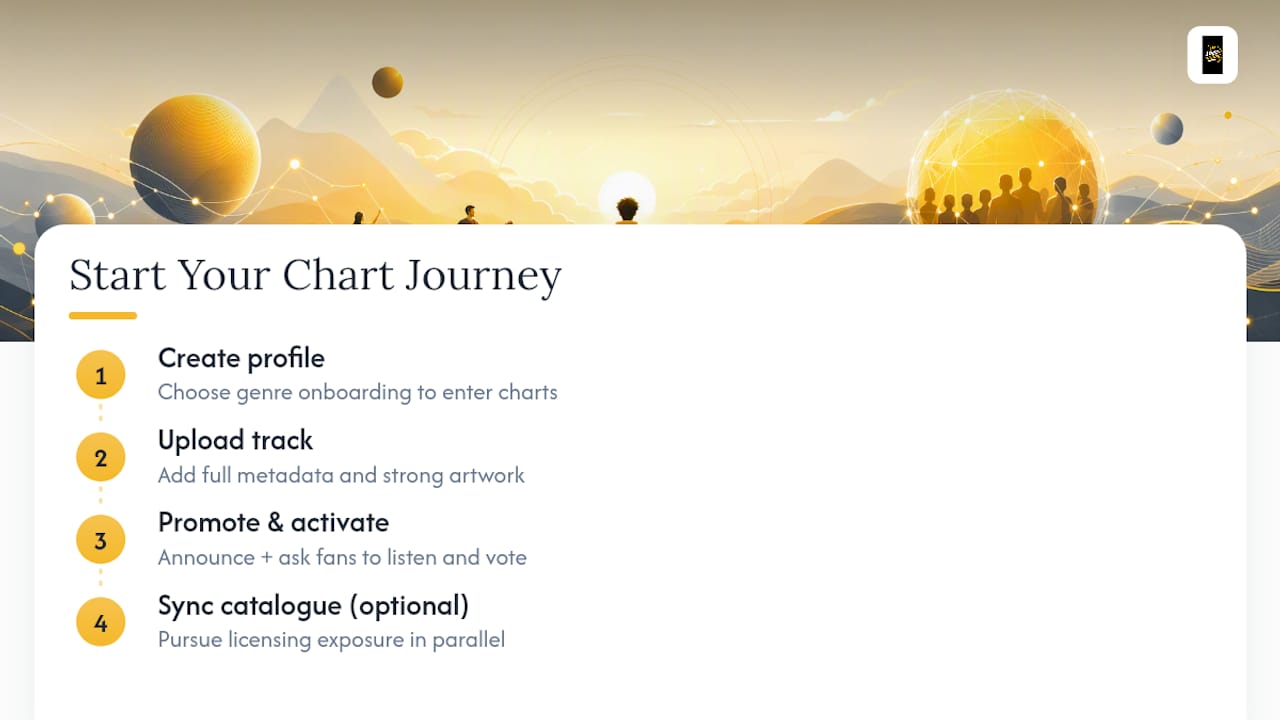The height and width of the screenshot is (720, 1280).
Task: Open the 'Upload track' step heading
Action: (235, 440)
